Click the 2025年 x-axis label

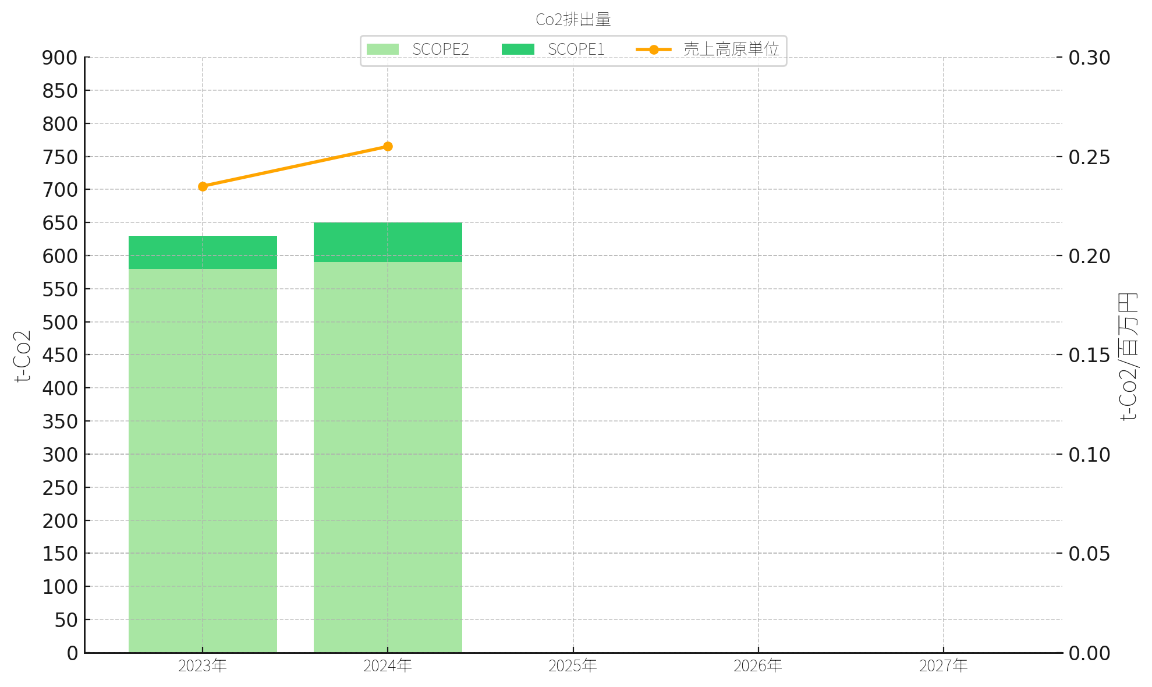point(573,666)
